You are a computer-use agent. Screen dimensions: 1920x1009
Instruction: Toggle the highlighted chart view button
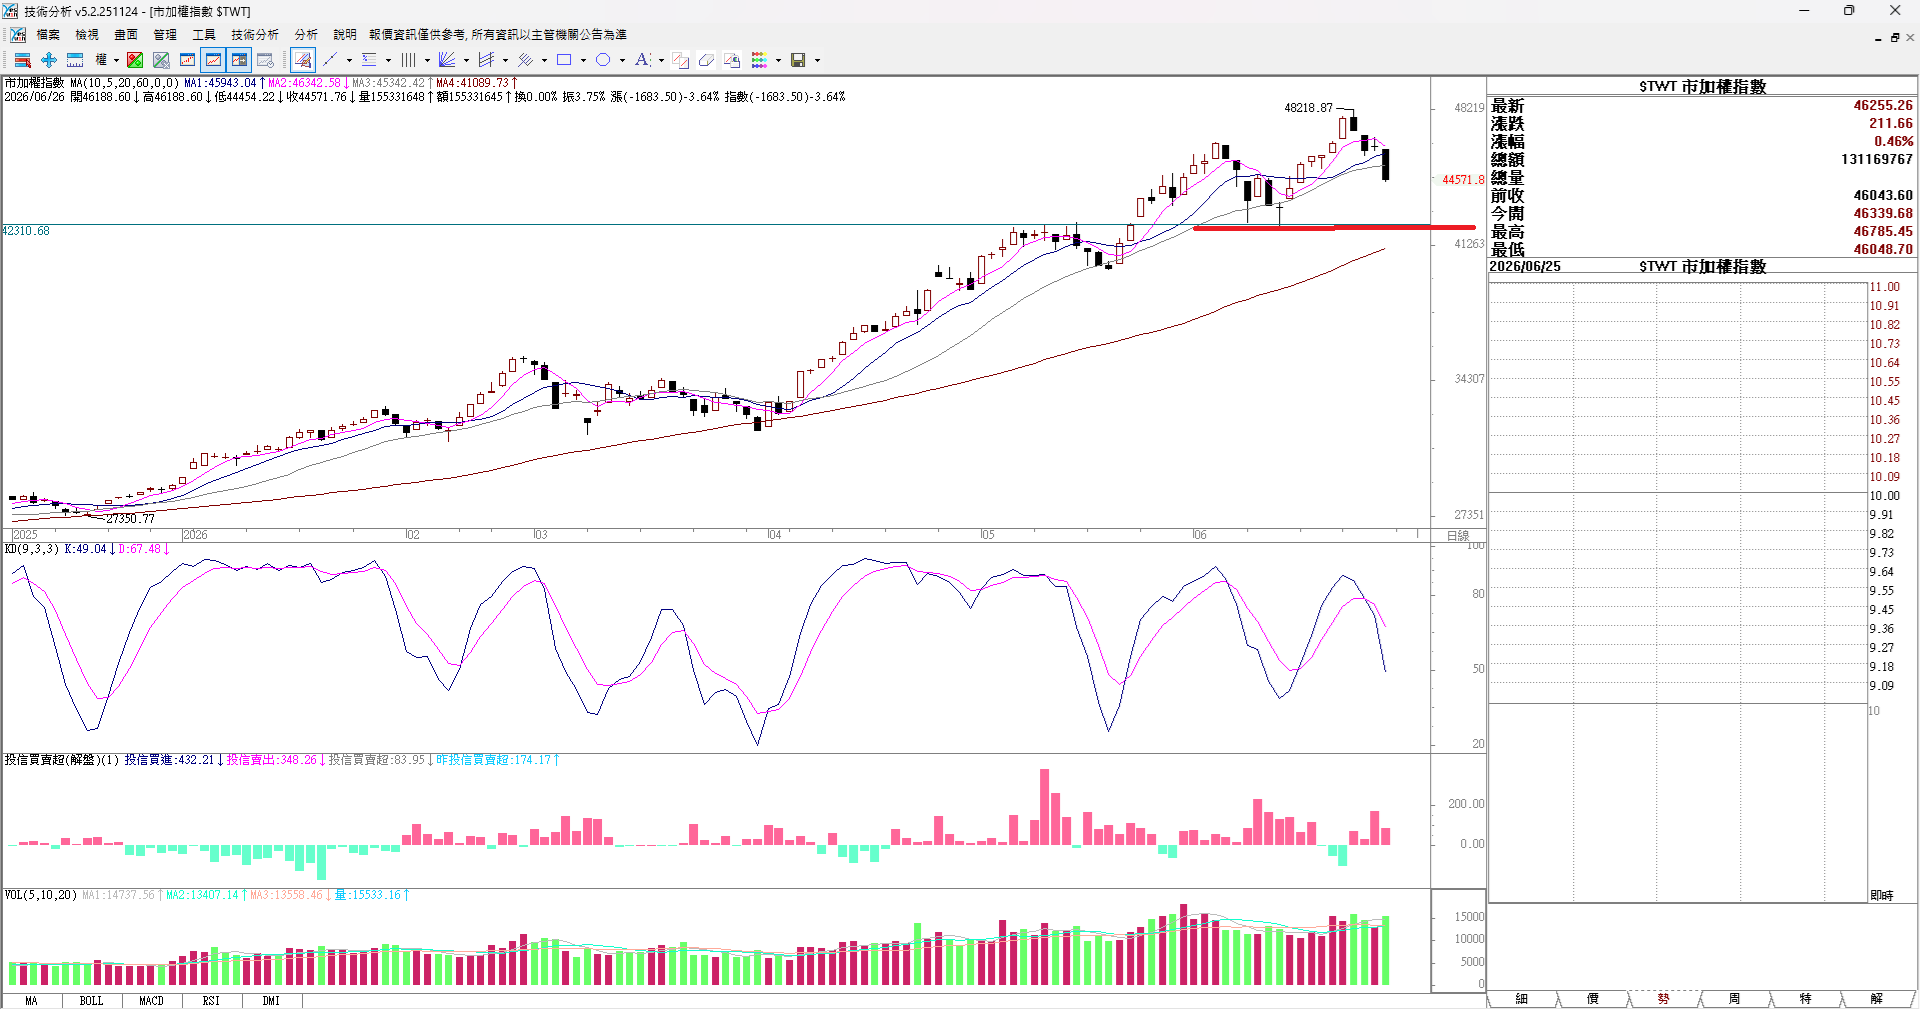tap(213, 60)
